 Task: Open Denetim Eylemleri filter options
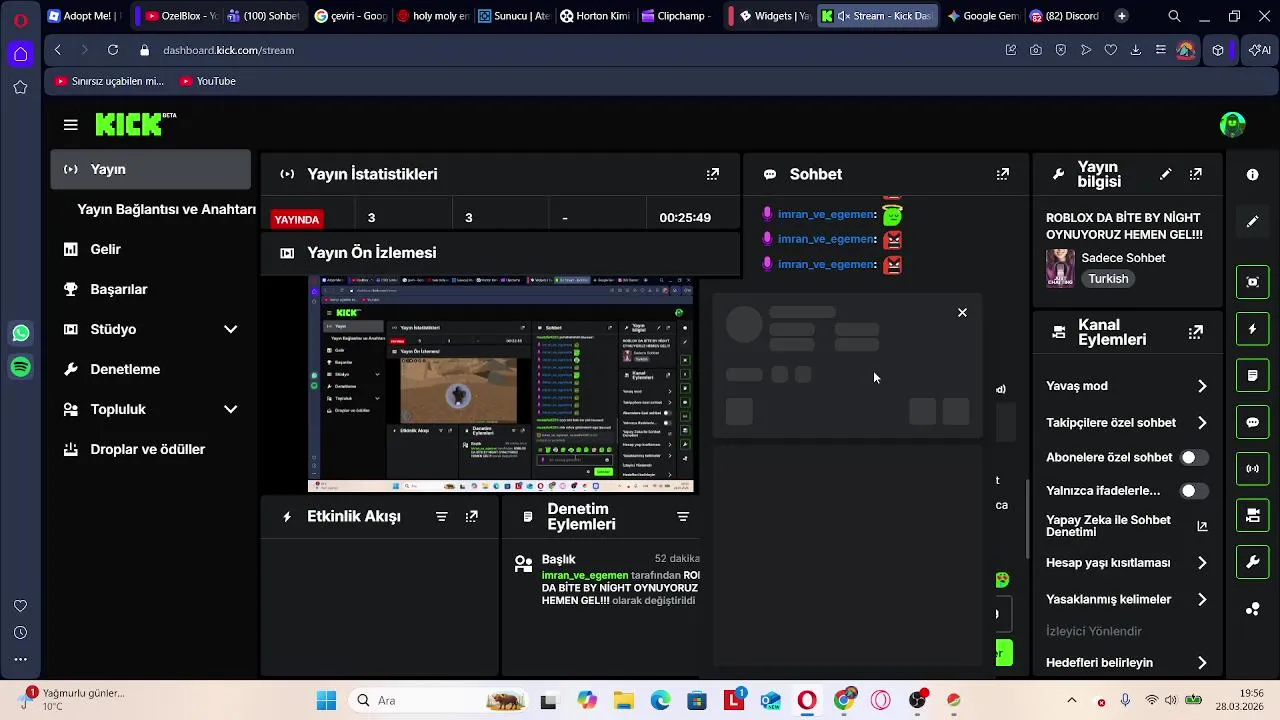point(683,517)
